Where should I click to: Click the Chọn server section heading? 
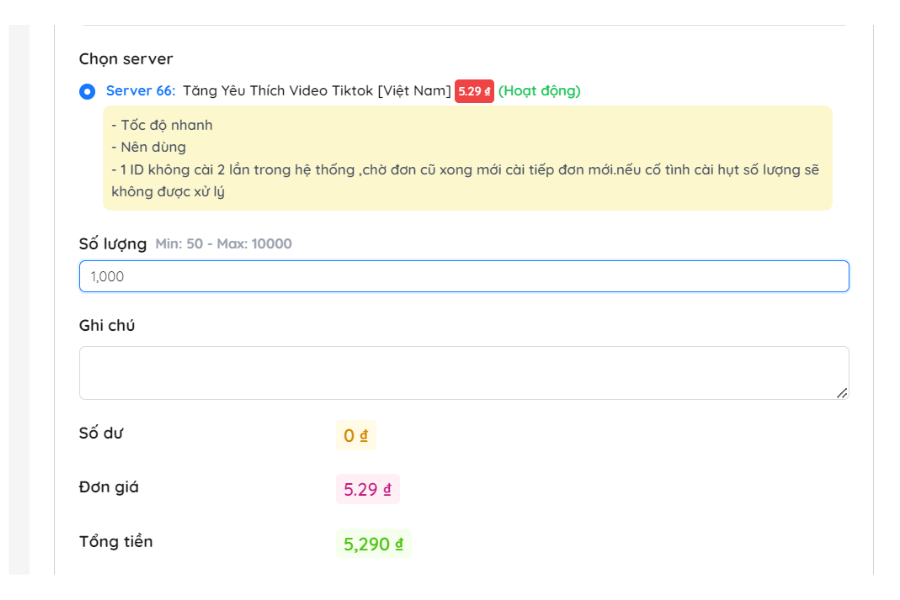pos(126,59)
